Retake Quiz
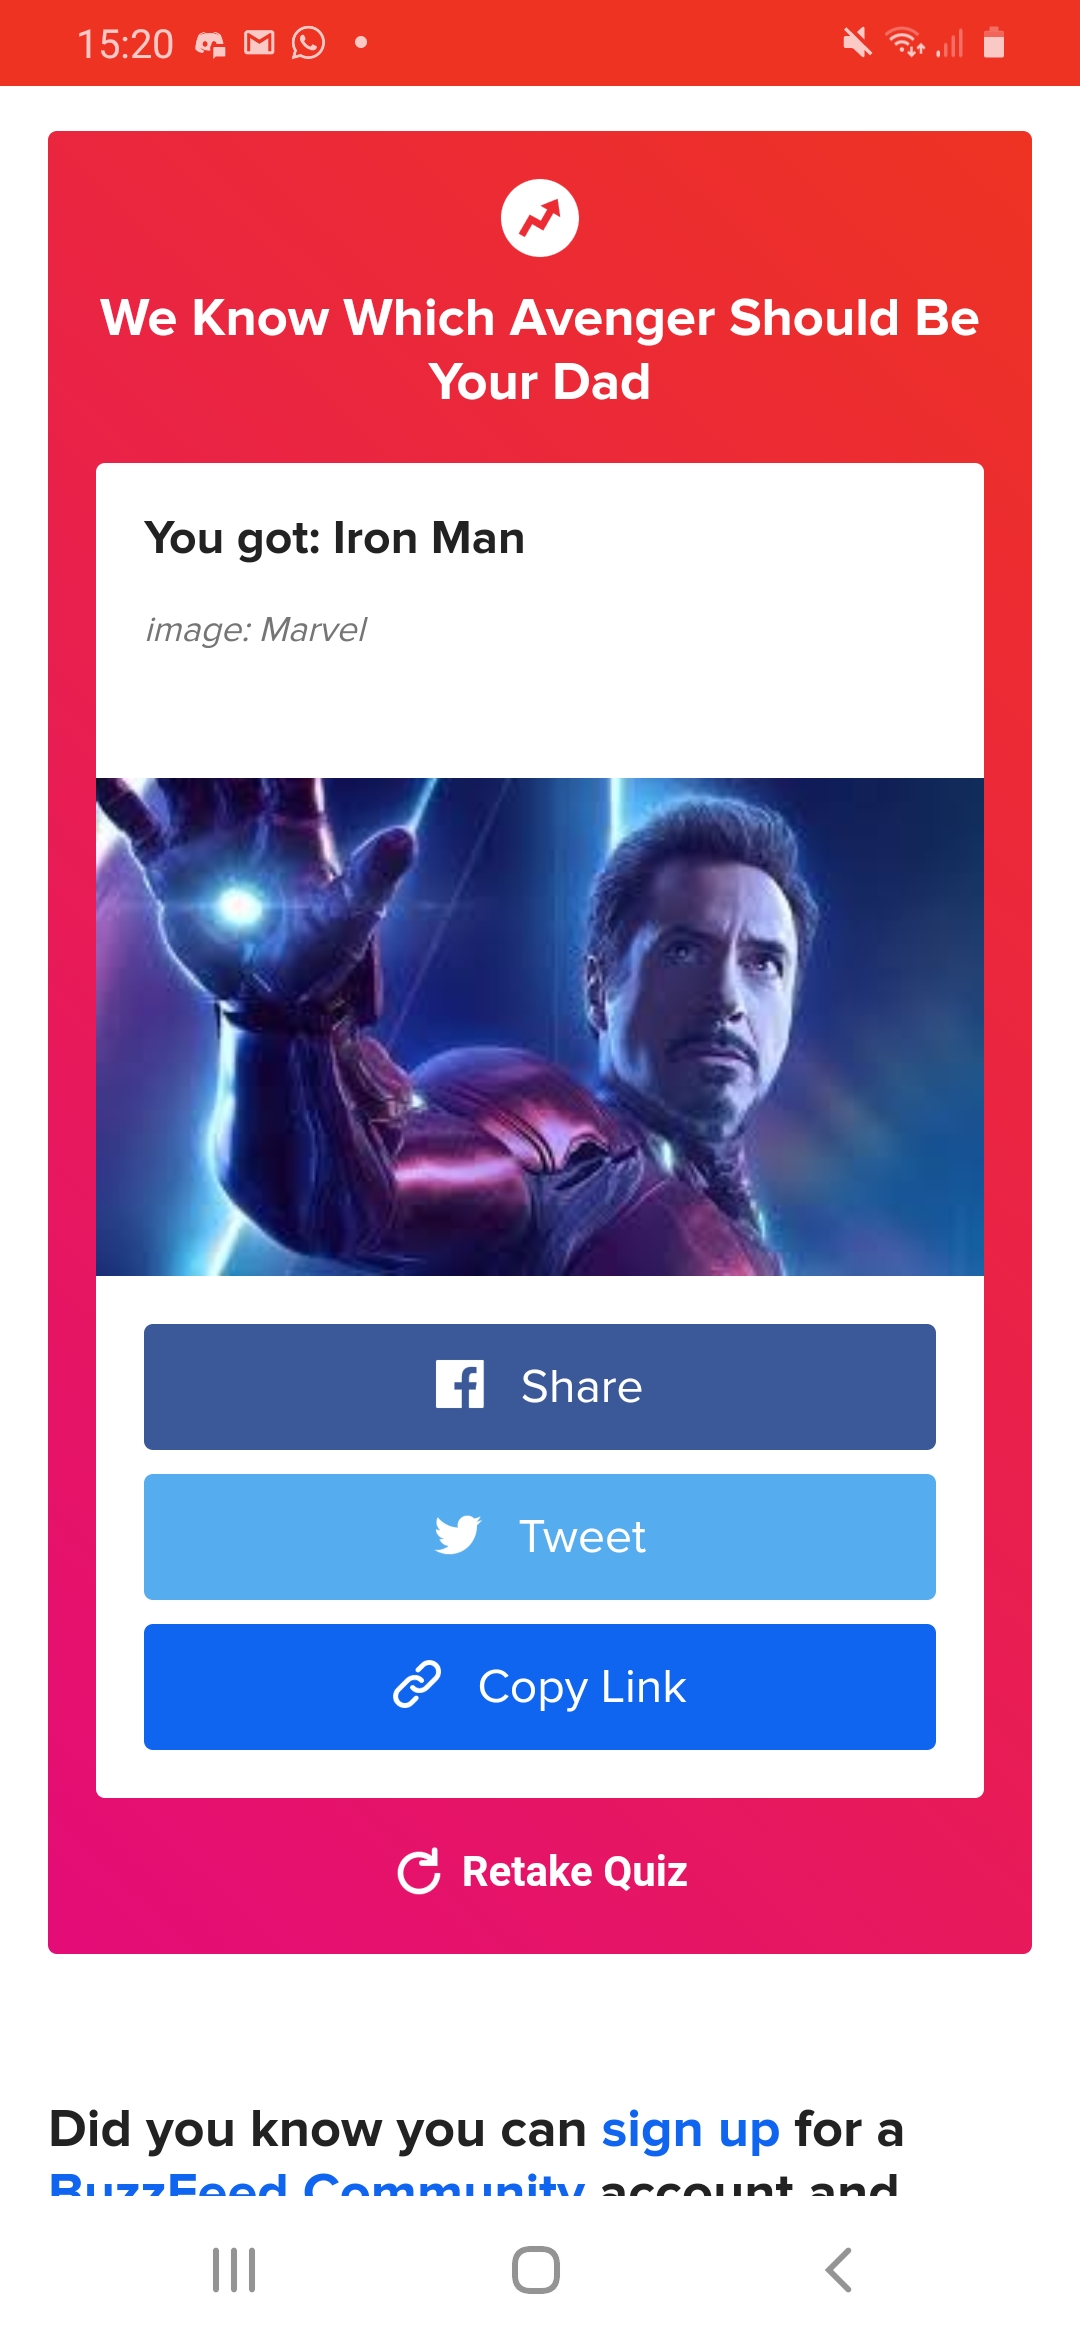The height and width of the screenshot is (2340, 1080). point(542,1871)
